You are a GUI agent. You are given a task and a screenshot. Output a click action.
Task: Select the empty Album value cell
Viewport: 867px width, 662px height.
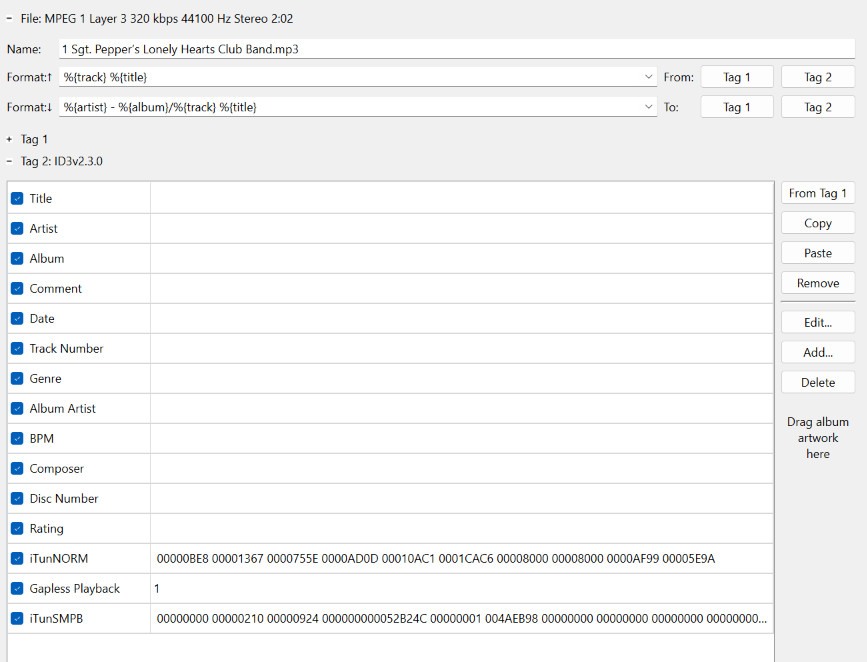461,259
